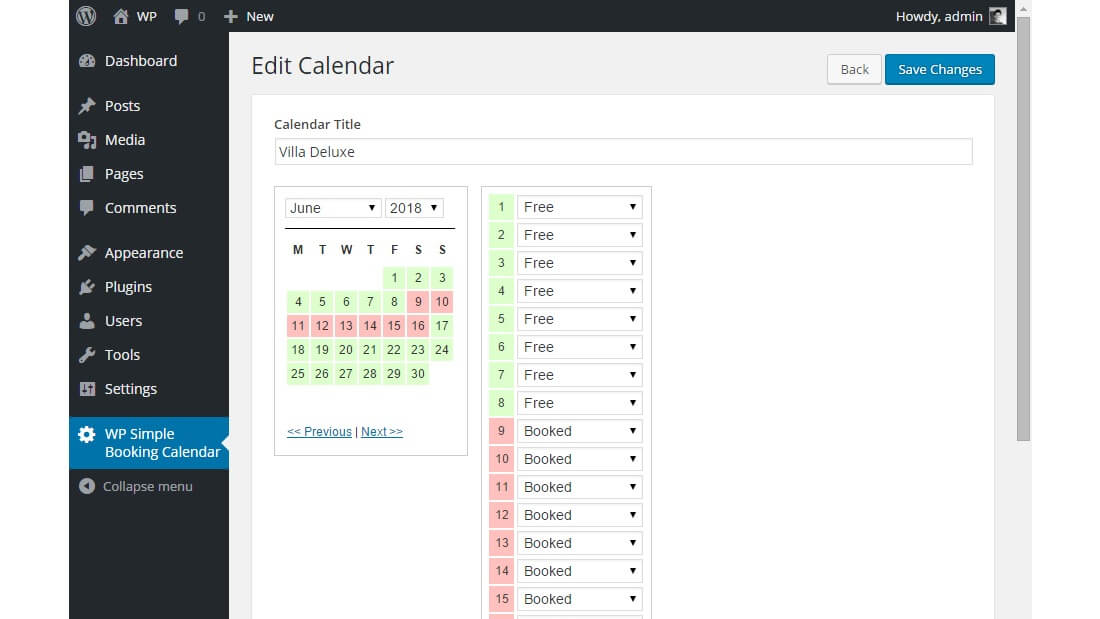Open the June month dropdown
Screen dimensions: 1100x619
click(x=333, y=208)
